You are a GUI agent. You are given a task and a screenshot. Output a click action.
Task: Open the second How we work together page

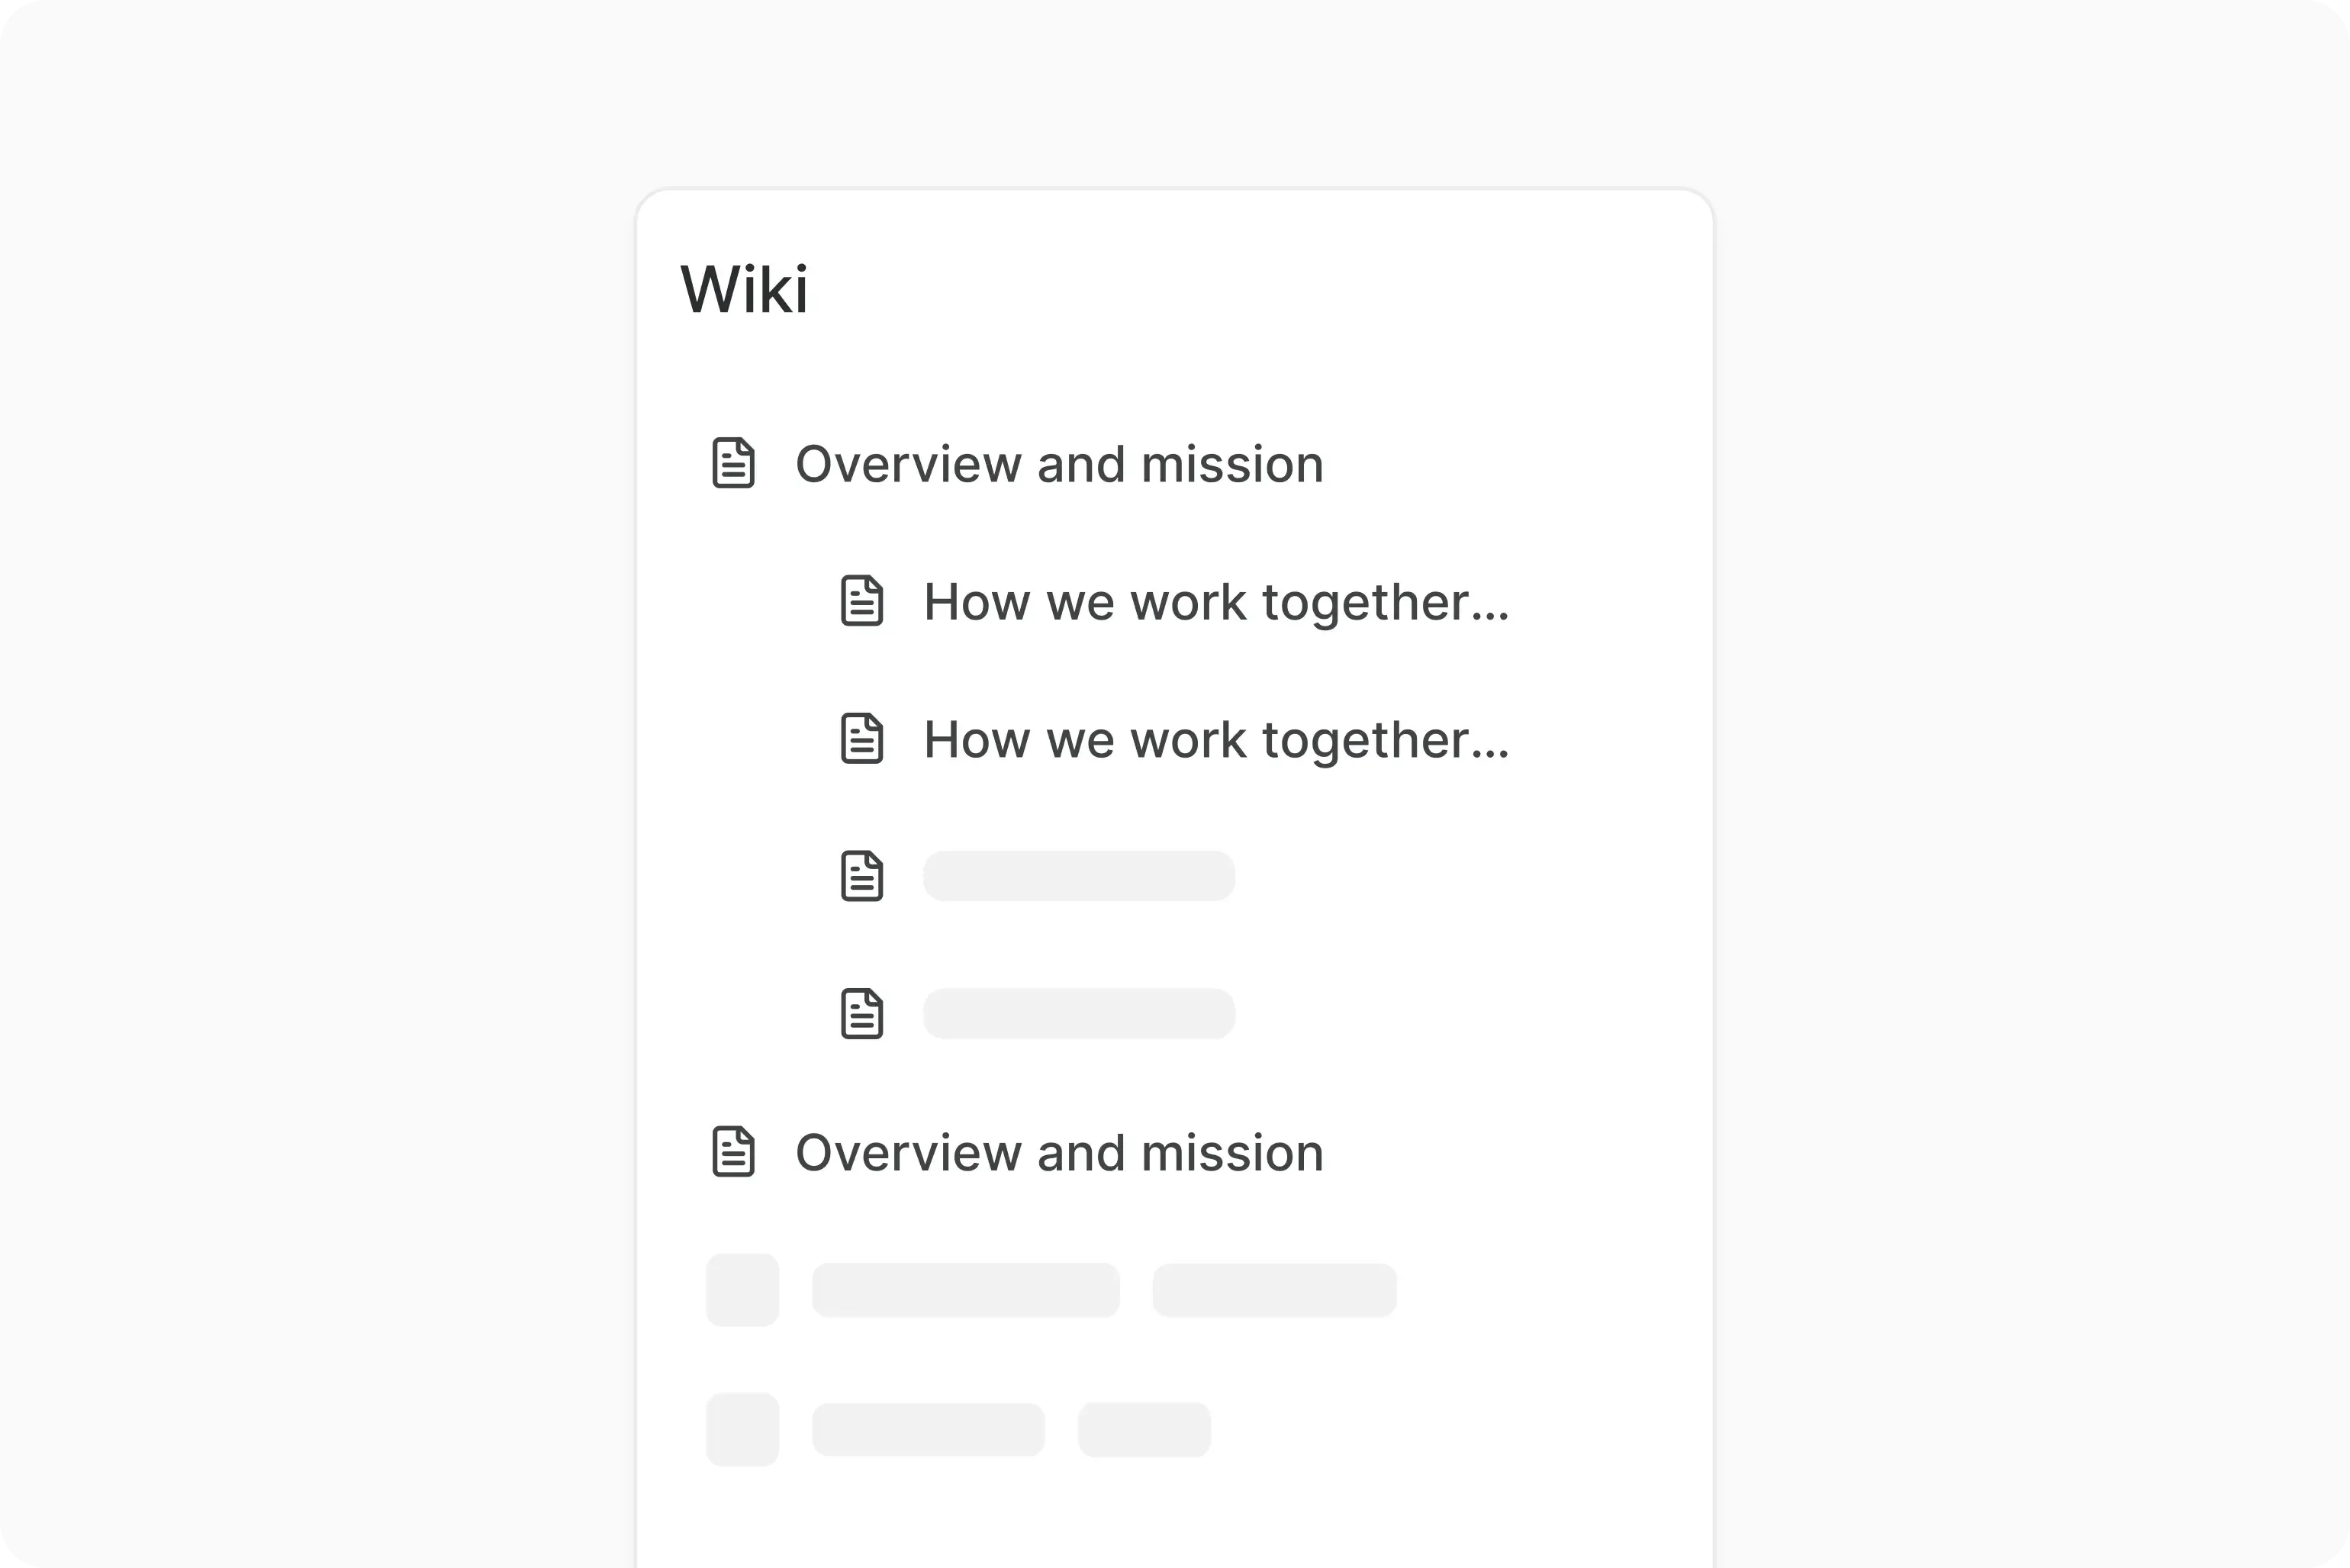tap(1215, 739)
